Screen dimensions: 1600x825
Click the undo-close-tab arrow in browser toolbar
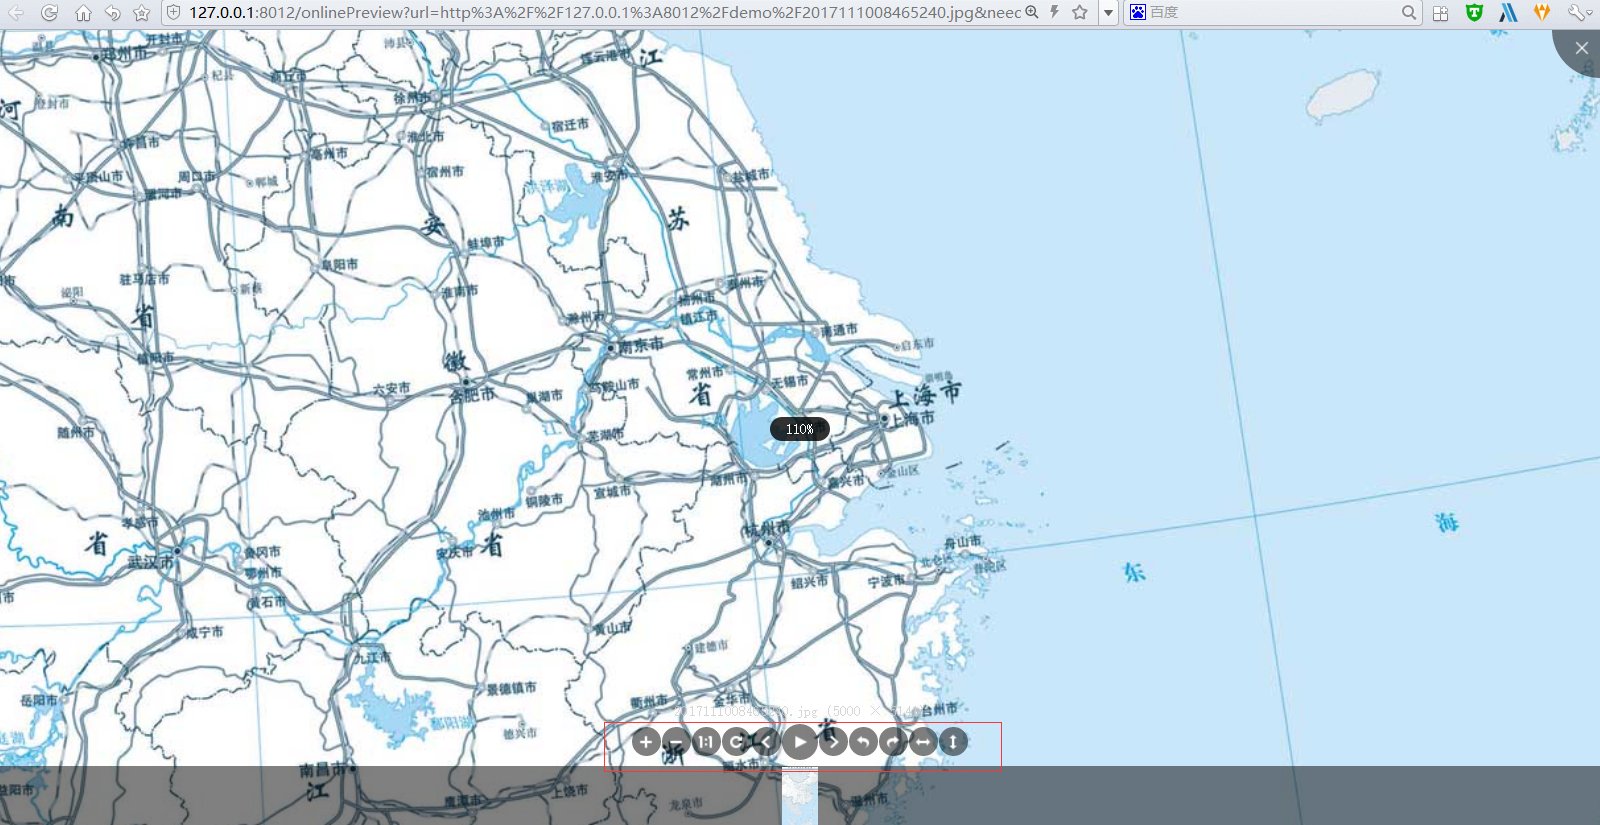click(x=113, y=13)
